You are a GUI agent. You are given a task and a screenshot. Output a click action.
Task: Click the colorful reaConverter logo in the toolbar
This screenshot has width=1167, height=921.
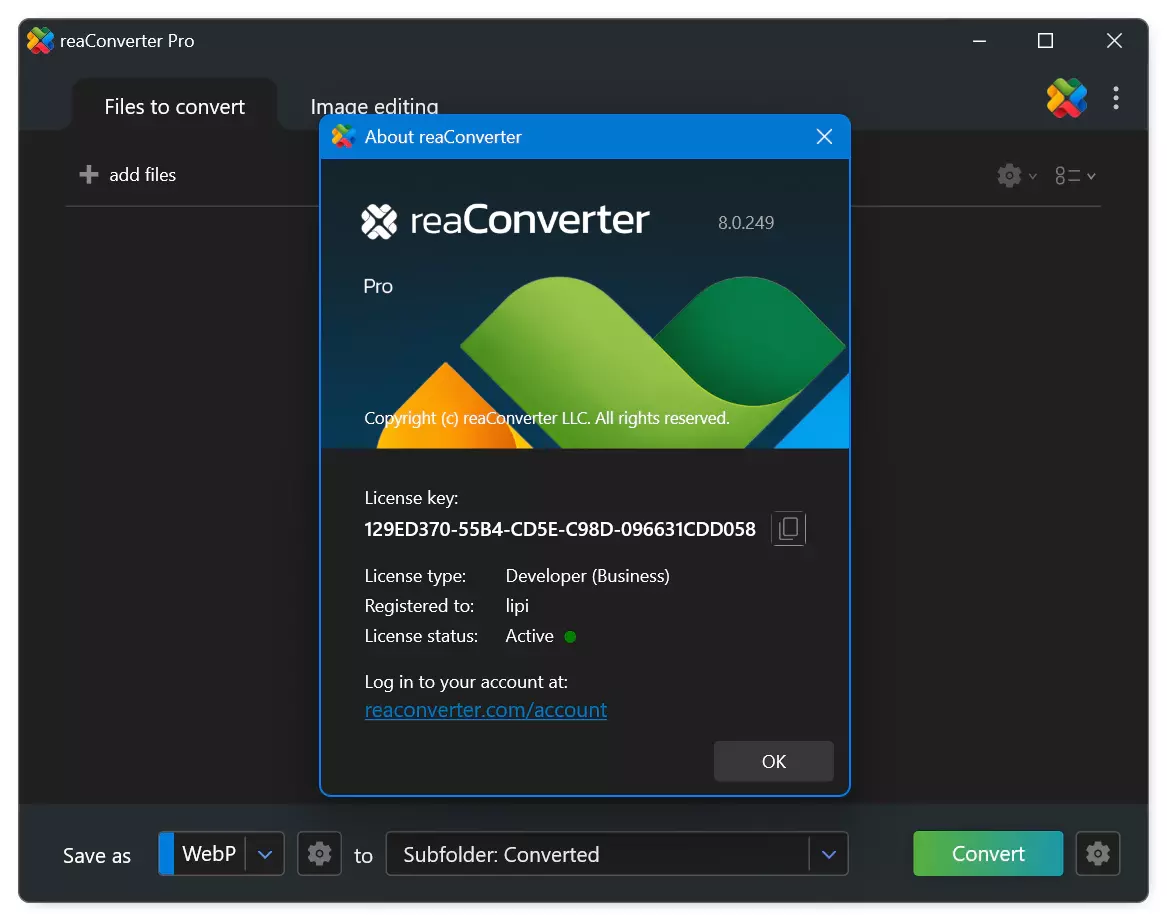click(1067, 98)
